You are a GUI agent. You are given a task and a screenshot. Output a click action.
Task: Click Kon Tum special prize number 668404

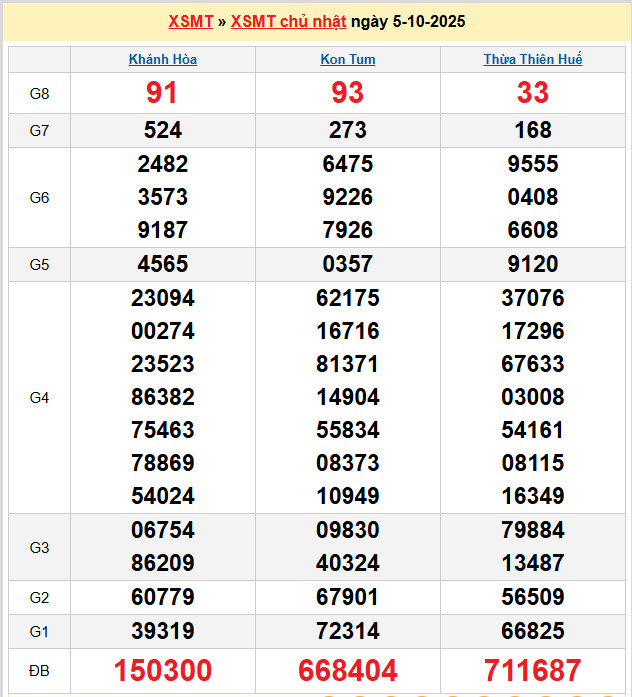(348, 670)
